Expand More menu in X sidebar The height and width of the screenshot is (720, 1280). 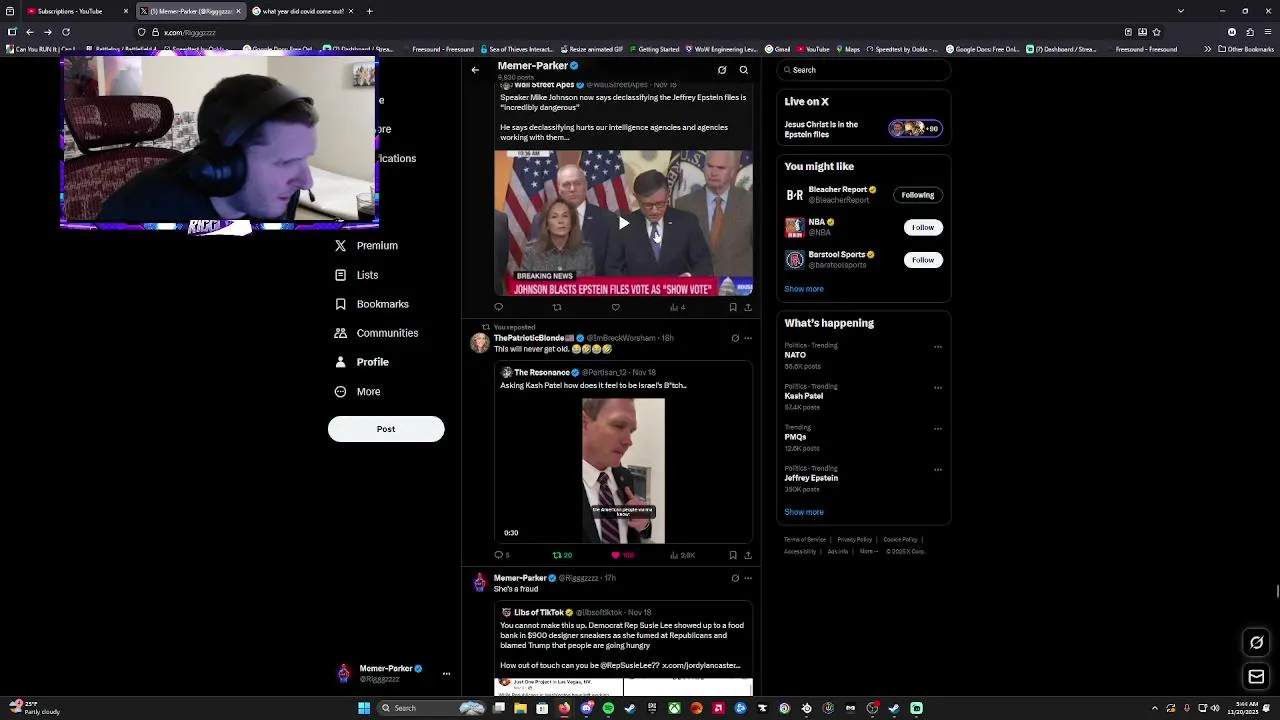(358, 392)
